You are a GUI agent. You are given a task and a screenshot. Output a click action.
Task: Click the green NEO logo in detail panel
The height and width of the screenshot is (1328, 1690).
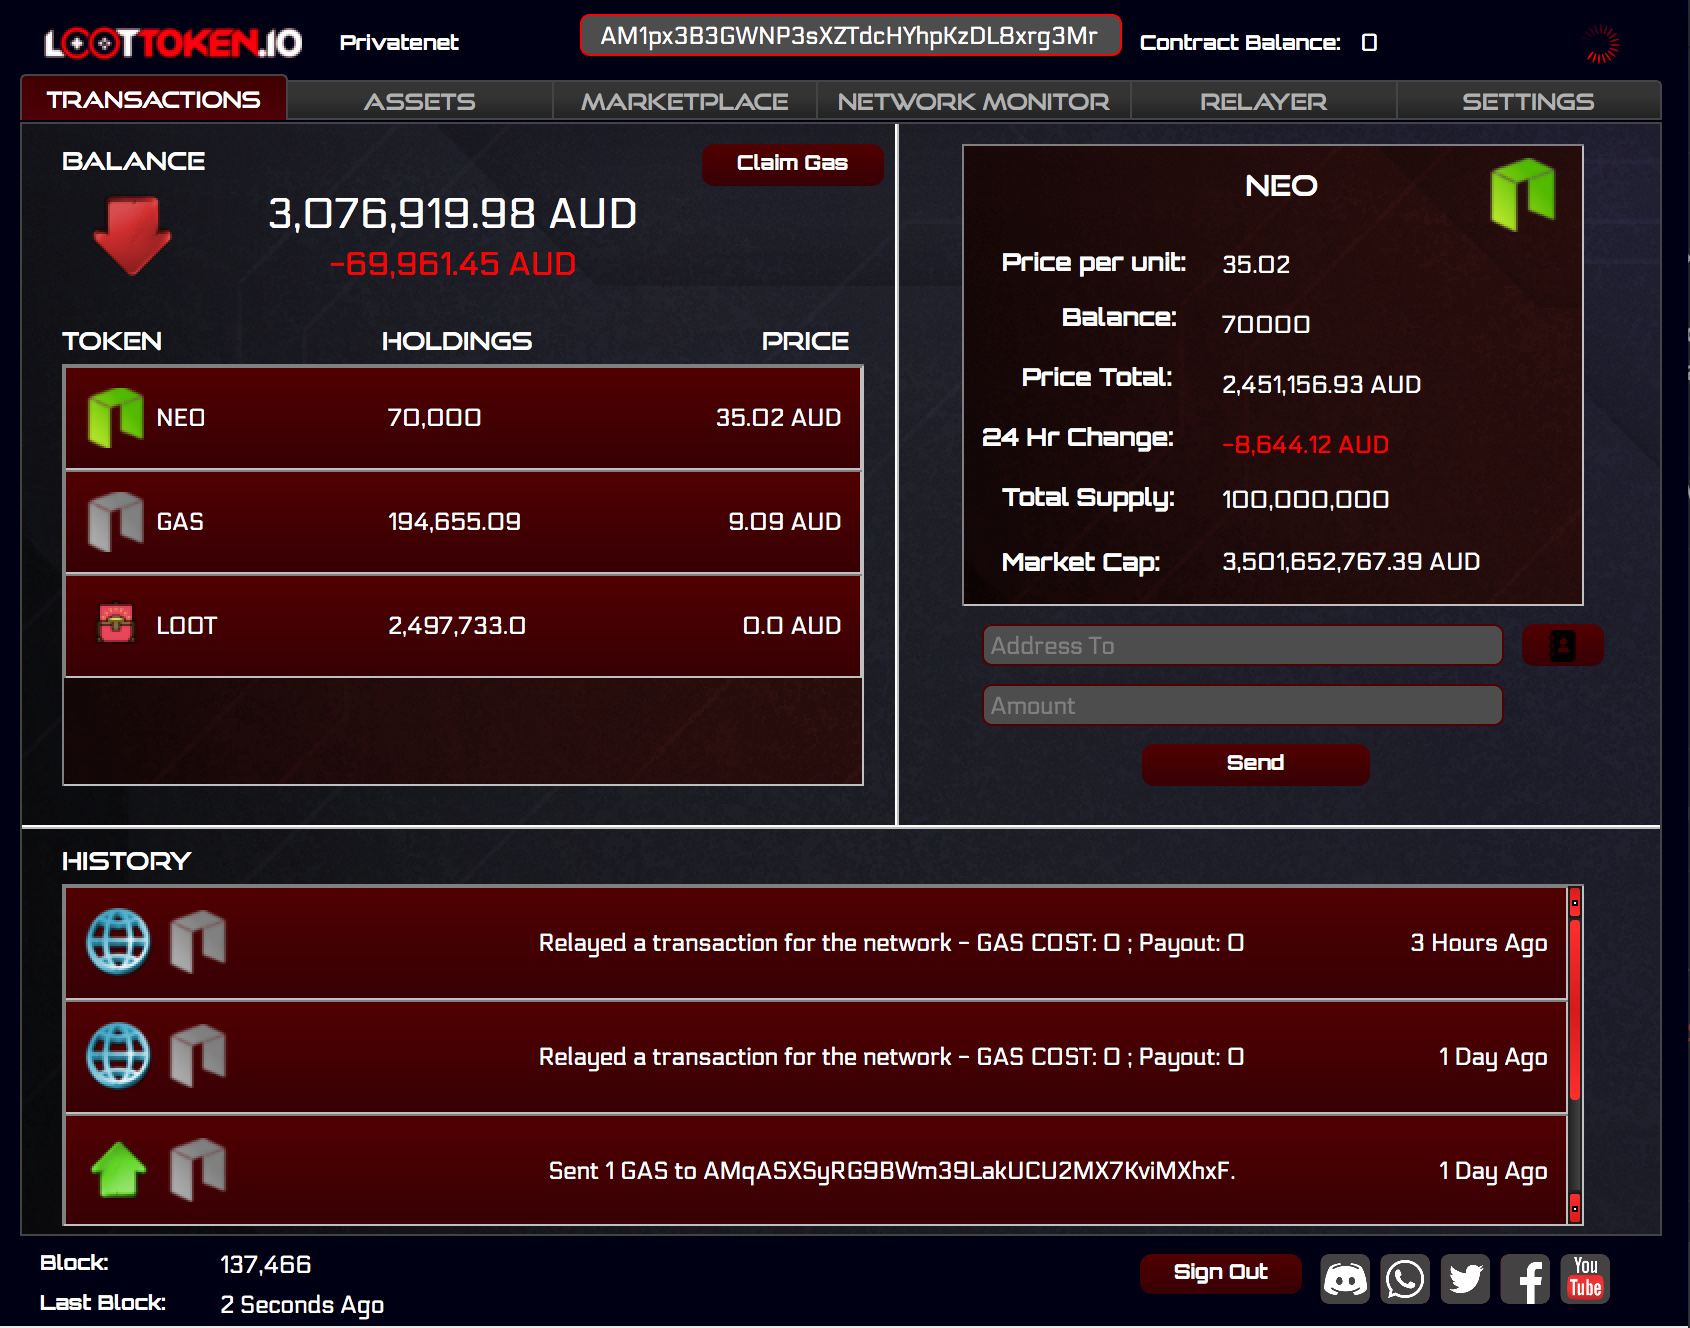tap(1522, 194)
